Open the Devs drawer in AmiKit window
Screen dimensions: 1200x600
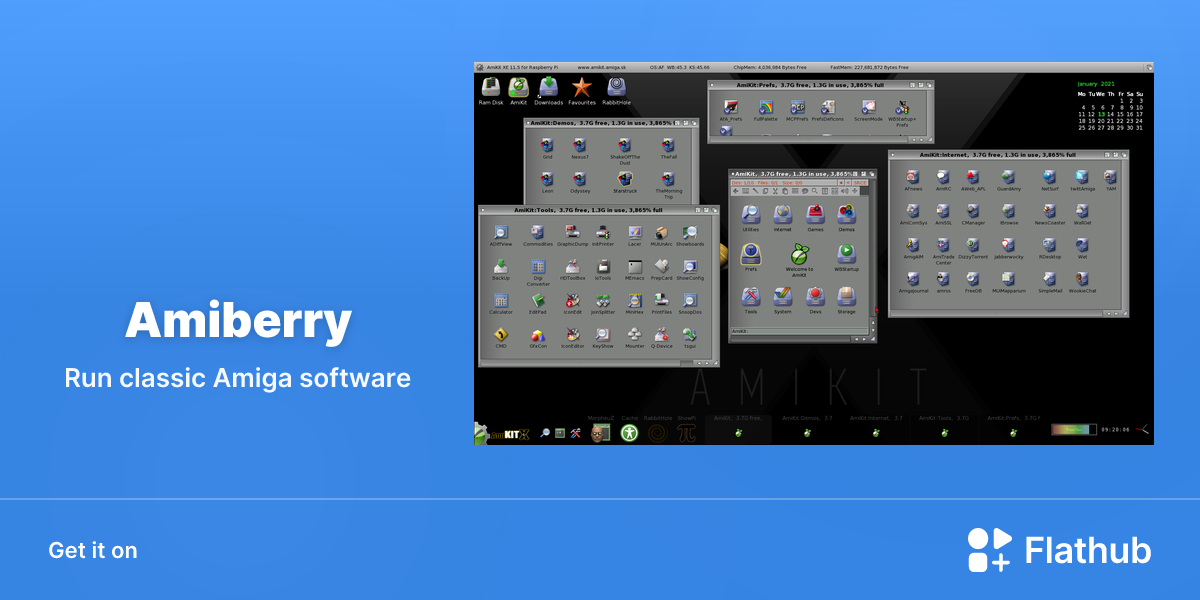coord(815,299)
